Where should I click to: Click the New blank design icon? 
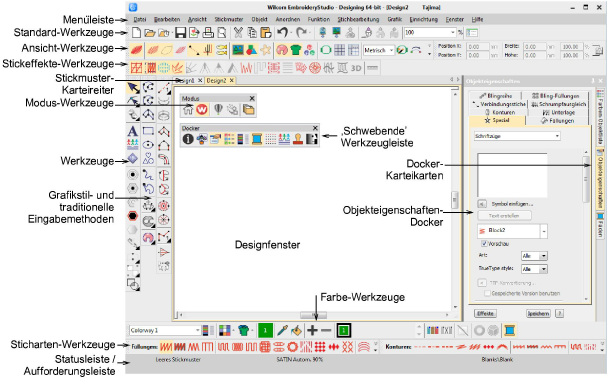pyautogui.click(x=136, y=33)
